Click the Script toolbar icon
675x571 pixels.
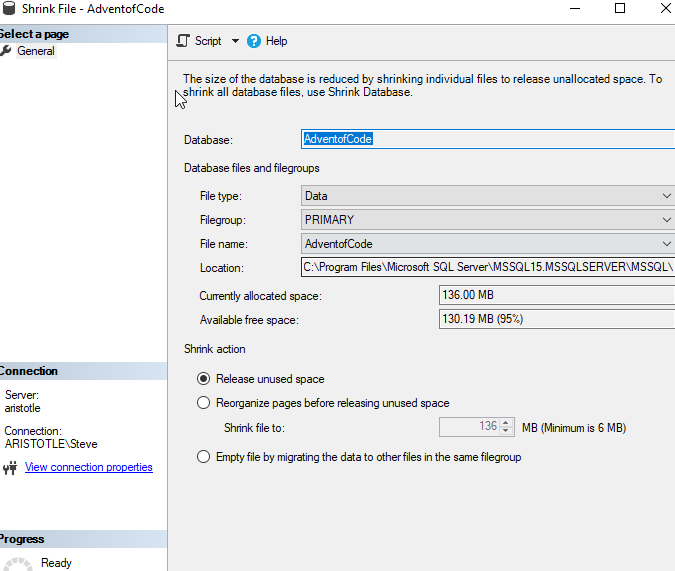coord(183,41)
